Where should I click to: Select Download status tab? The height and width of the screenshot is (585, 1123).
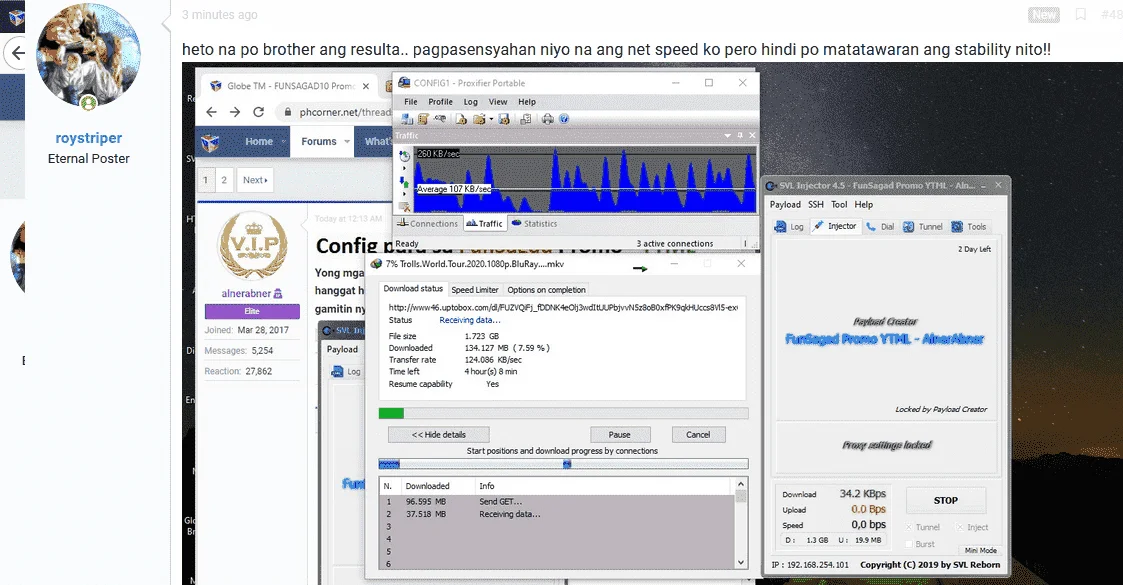click(413, 289)
